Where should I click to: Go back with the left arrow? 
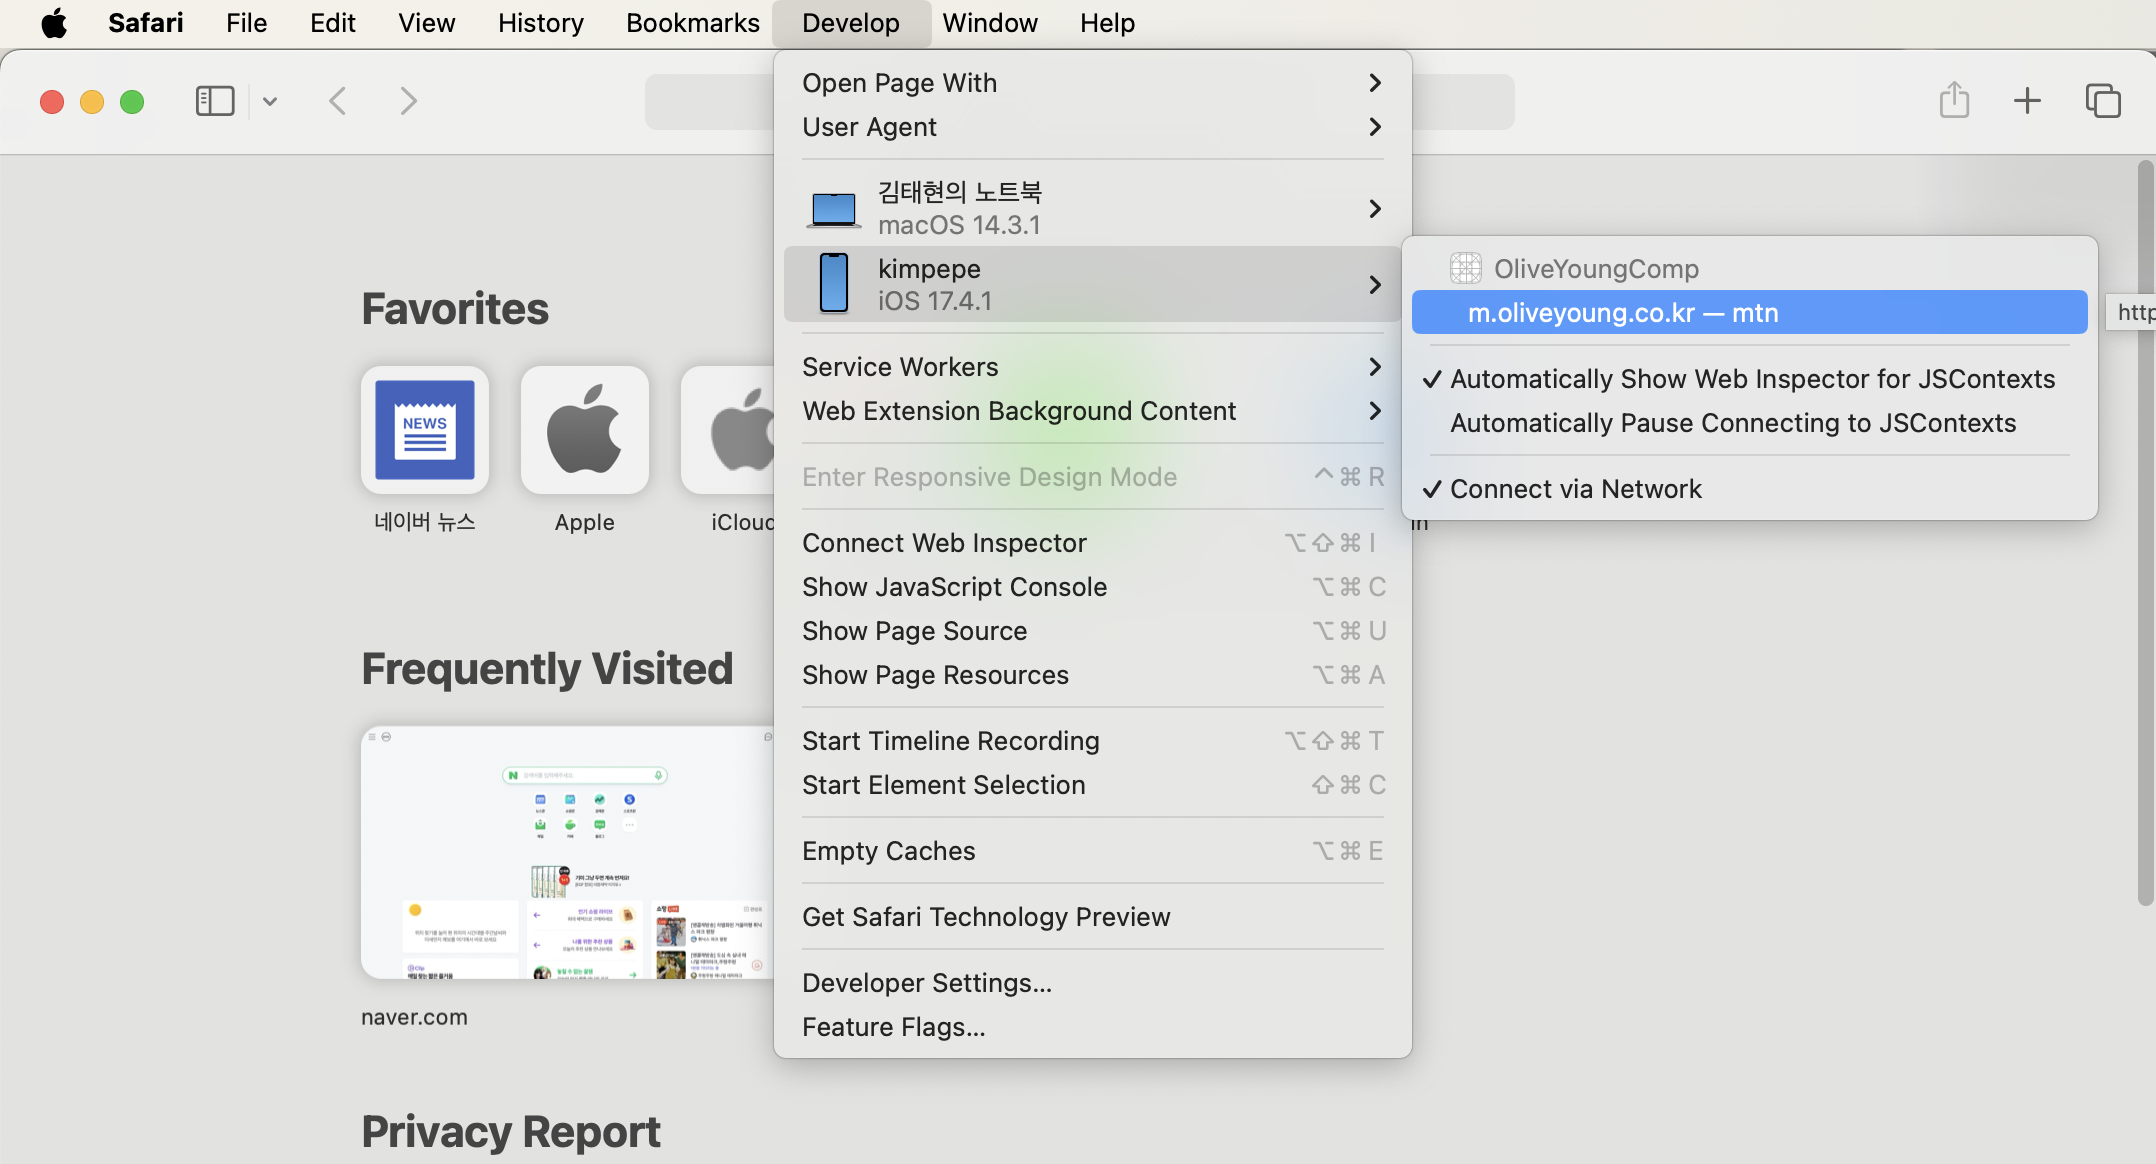tap(338, 101)
